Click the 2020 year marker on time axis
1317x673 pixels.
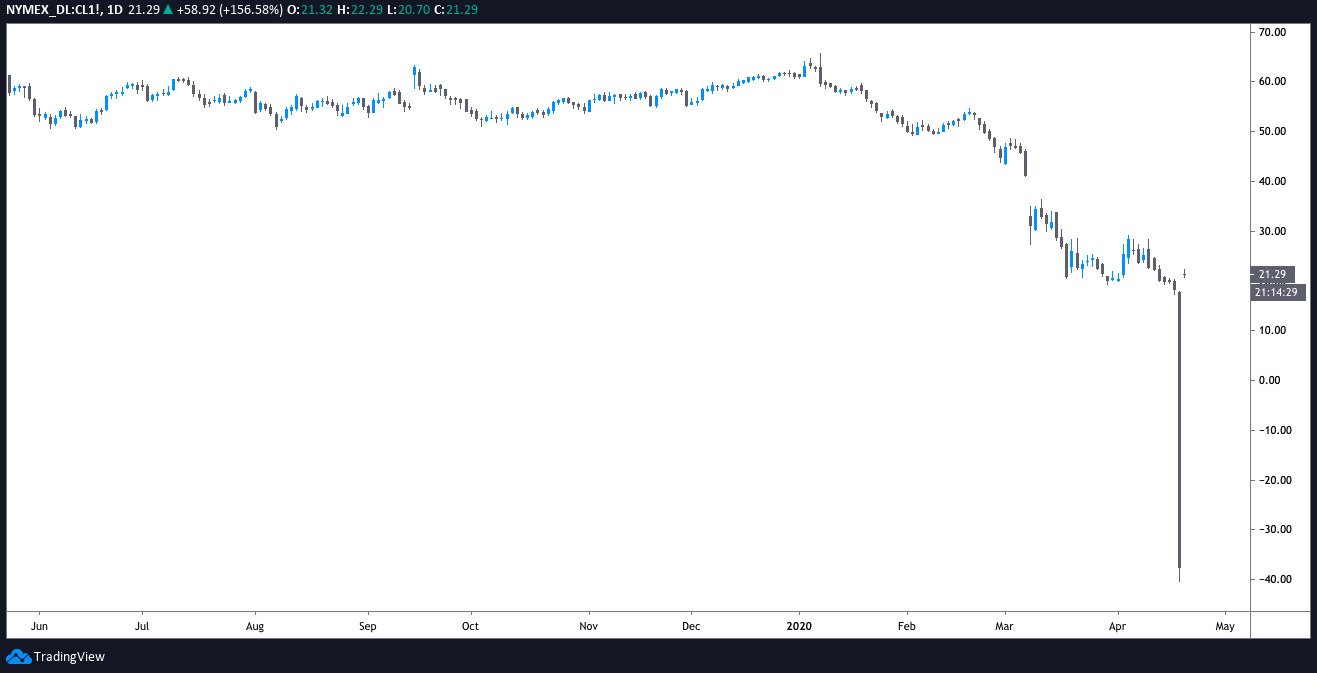coord(799,626)
